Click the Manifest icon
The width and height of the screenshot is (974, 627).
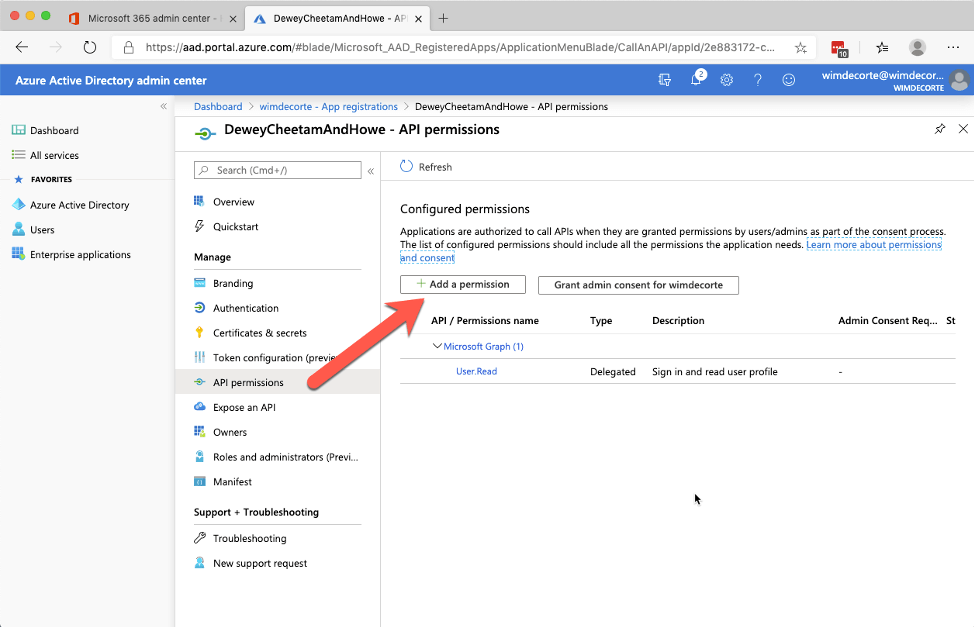199,482
